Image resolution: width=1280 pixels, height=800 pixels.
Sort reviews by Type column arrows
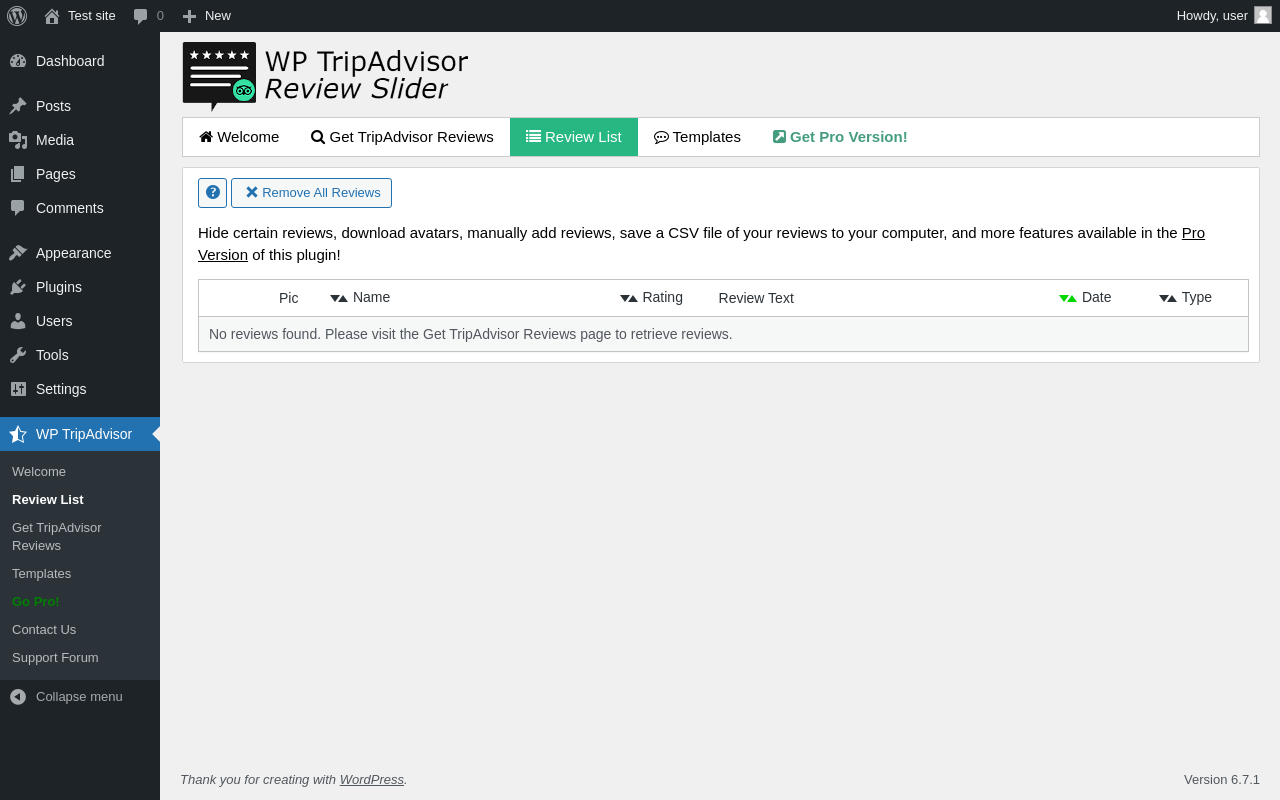click(x=1168, y=298)
